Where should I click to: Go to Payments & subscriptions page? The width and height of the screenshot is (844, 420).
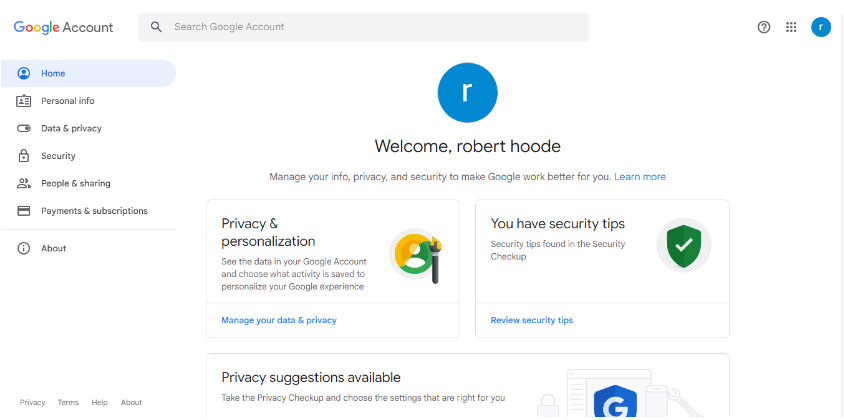pos(94,211)
